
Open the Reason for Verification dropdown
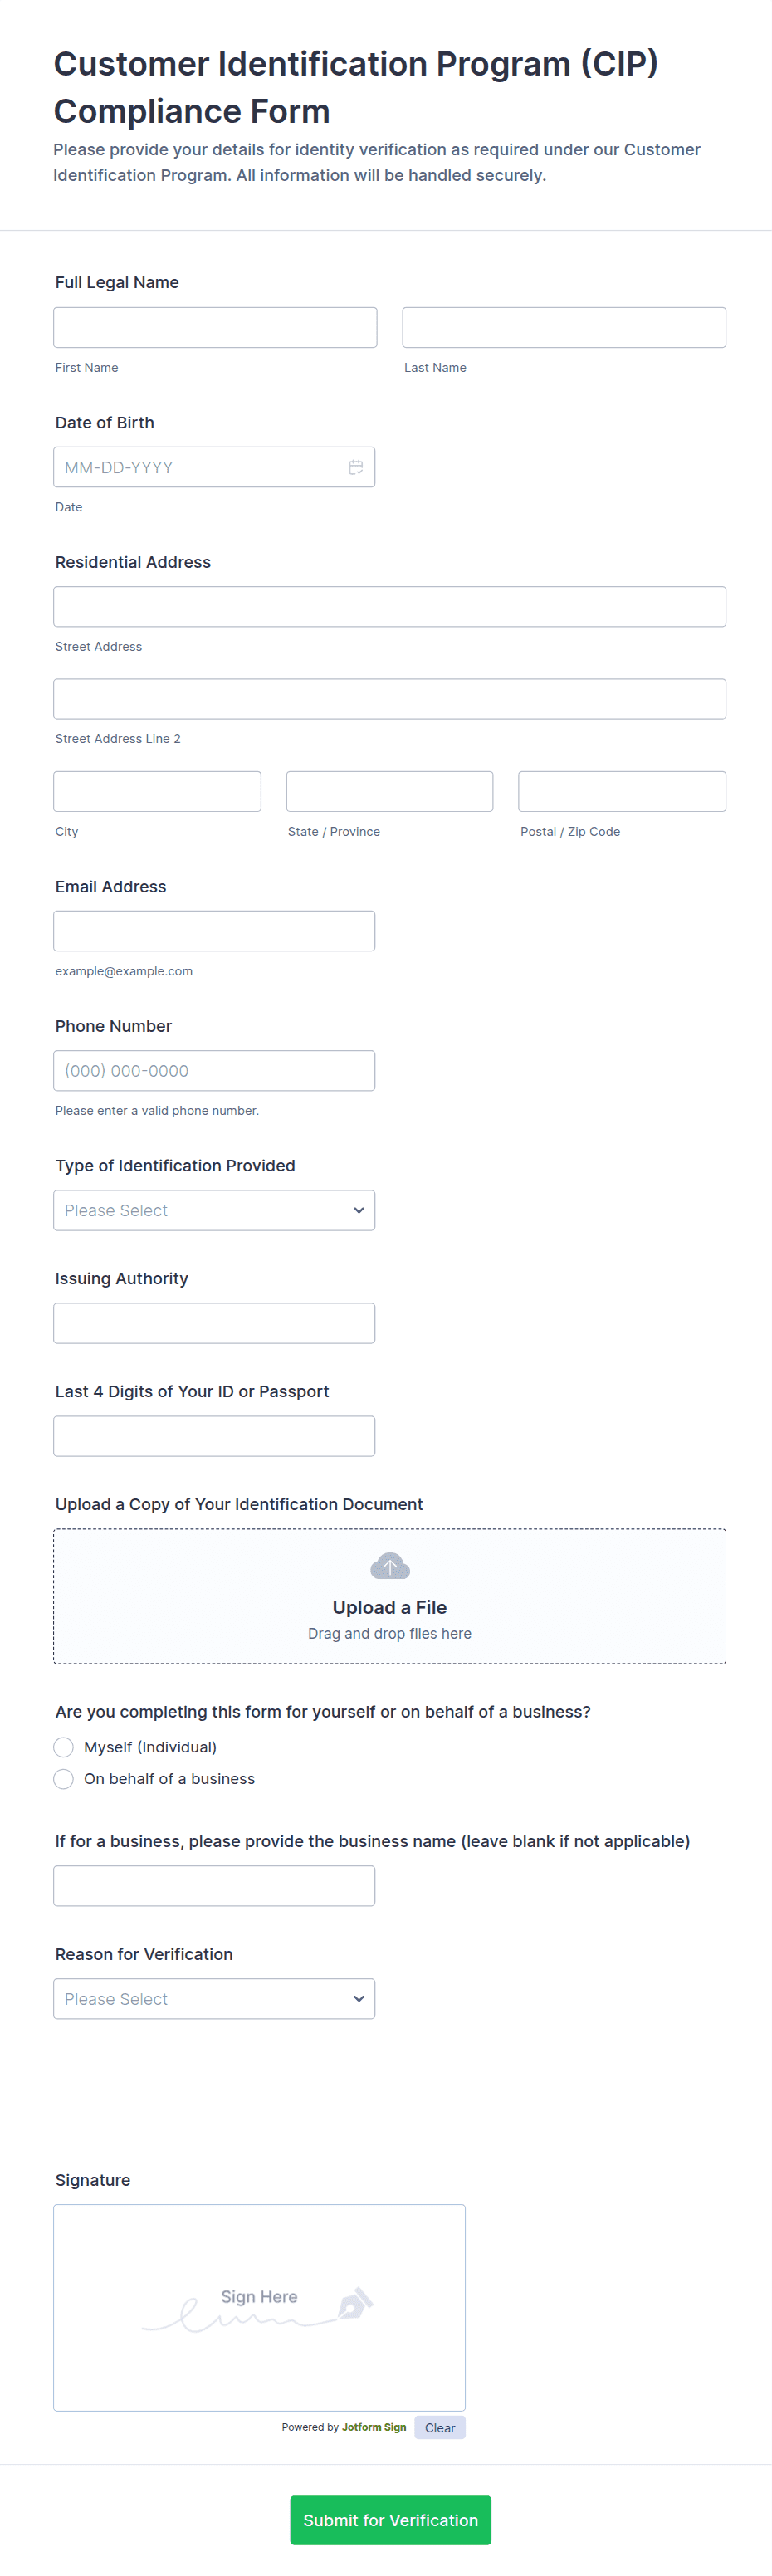pyautogui.click(x=214, y=1999)
